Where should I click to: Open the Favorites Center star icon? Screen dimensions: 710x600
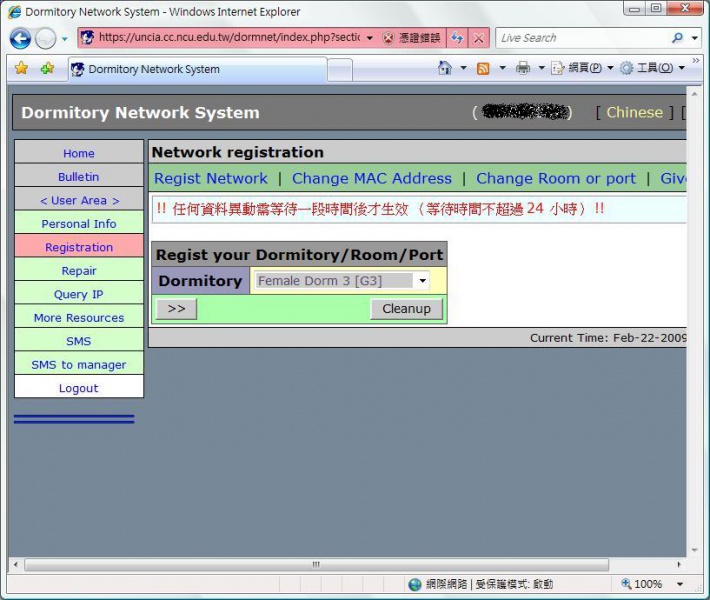[x=21, y=69]
